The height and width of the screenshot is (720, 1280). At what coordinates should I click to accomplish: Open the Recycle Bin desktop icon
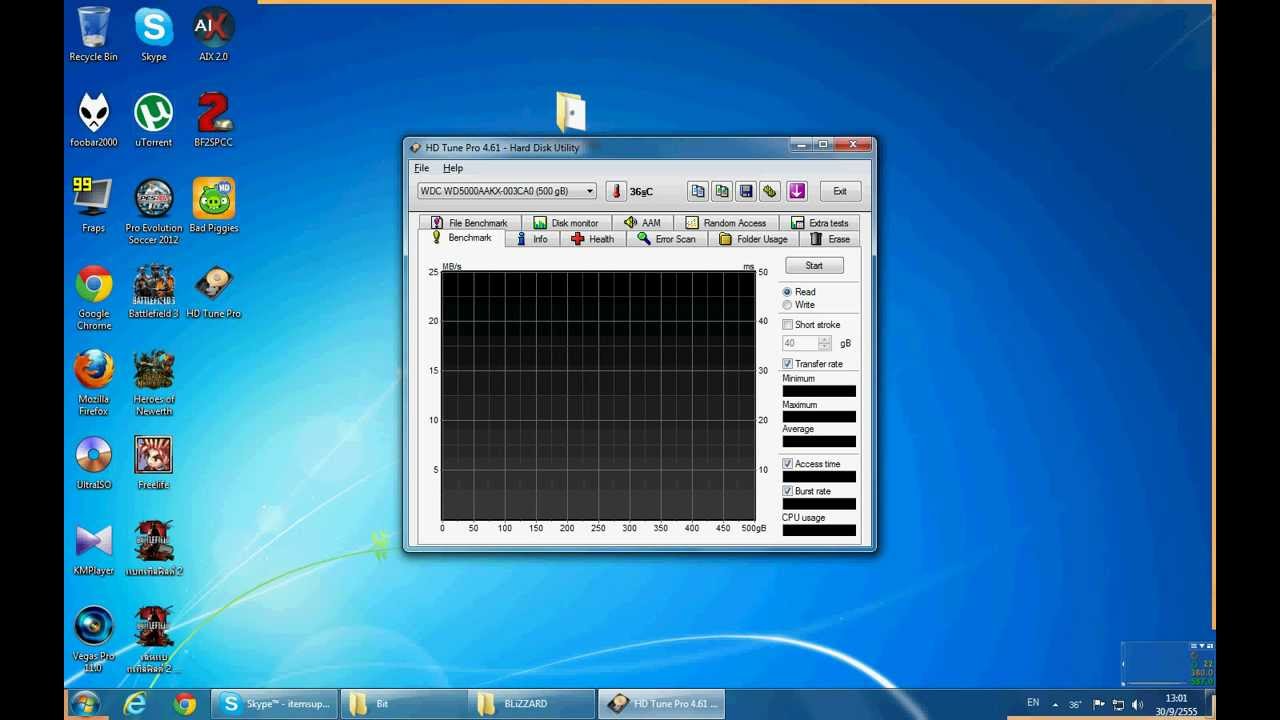coord(93,34)
